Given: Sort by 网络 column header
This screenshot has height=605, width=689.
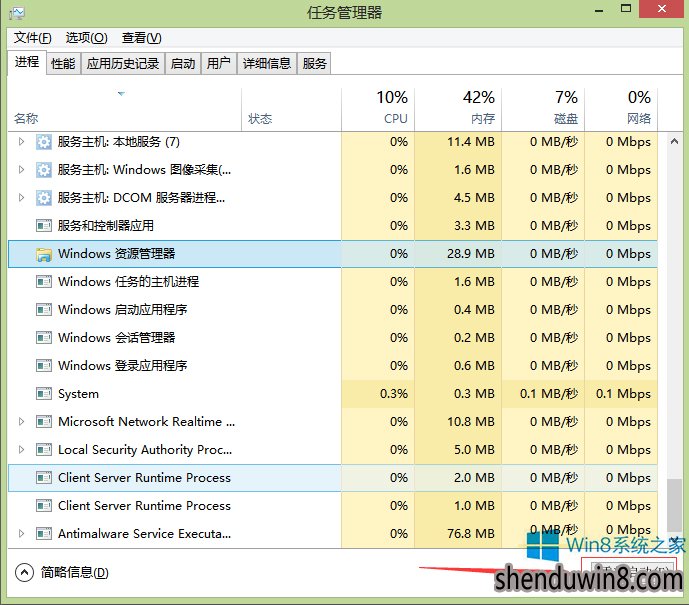Looking at the screenshot, I should point(621,110).
